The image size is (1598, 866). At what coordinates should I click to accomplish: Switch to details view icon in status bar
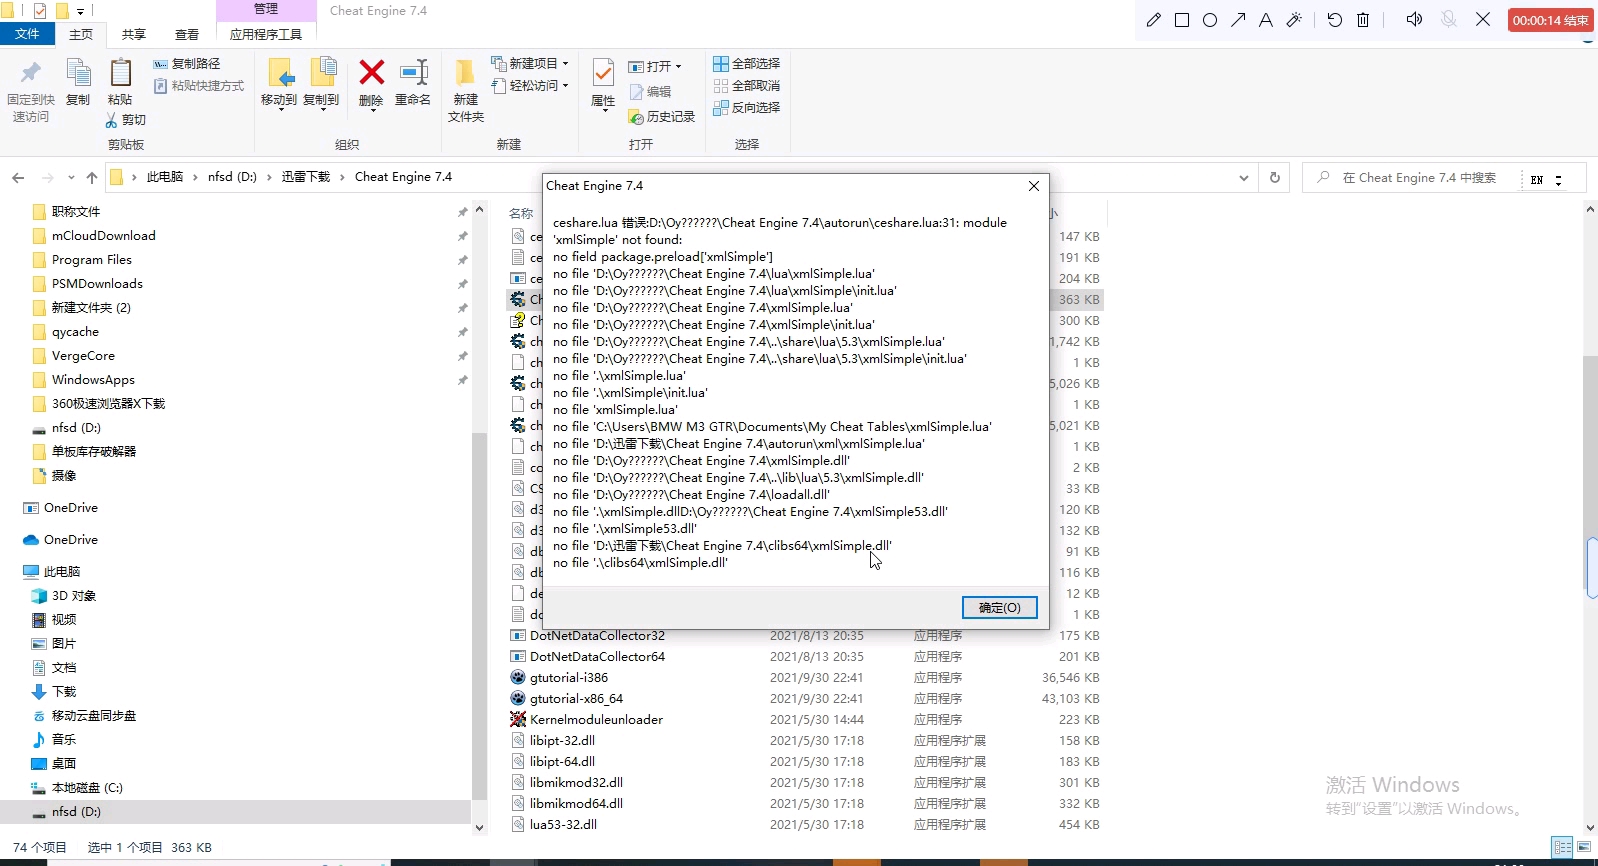point(1562,848)
